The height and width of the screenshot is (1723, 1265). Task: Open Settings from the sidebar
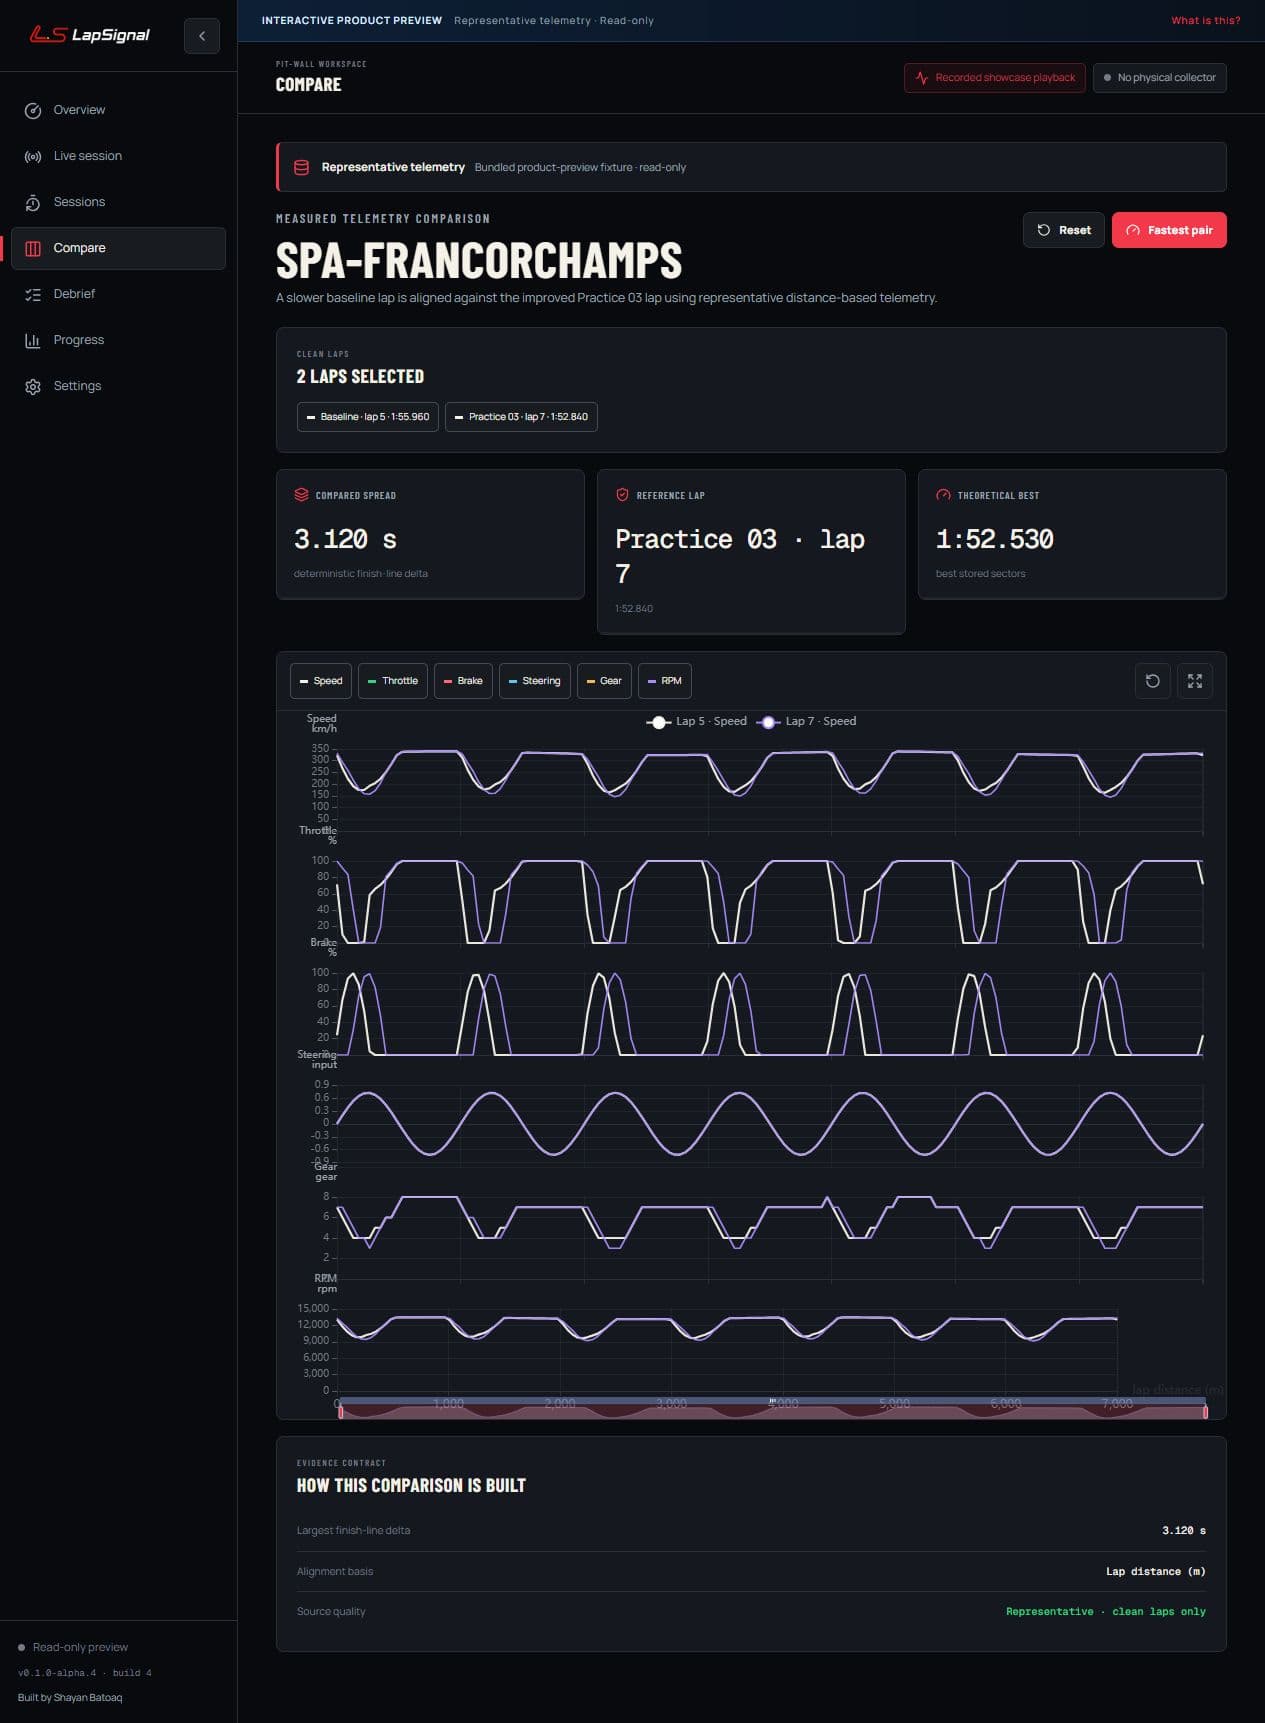click(x=118, y=386)
